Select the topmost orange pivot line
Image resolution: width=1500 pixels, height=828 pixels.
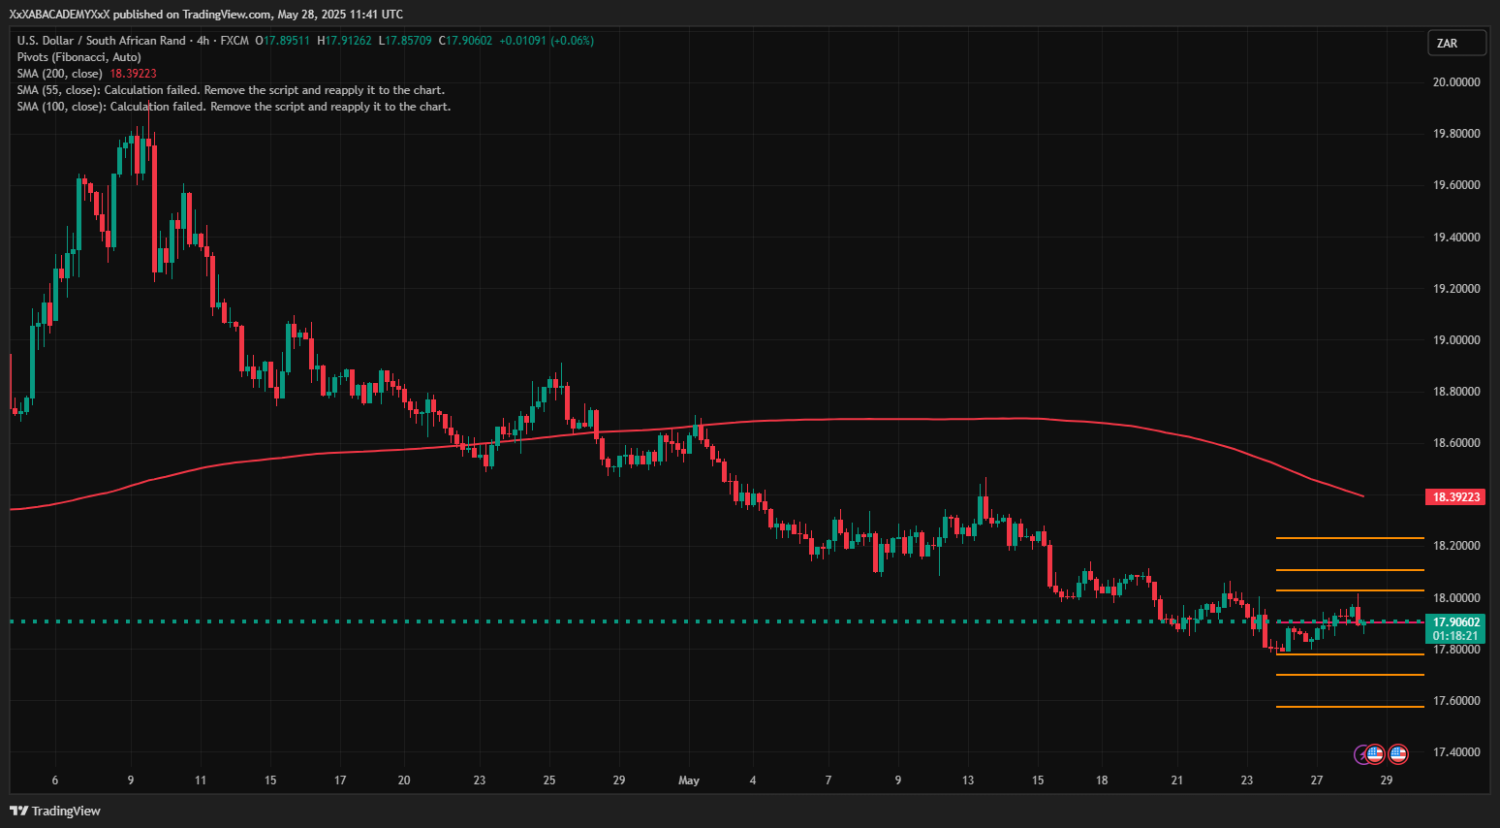click(1349, 538)
